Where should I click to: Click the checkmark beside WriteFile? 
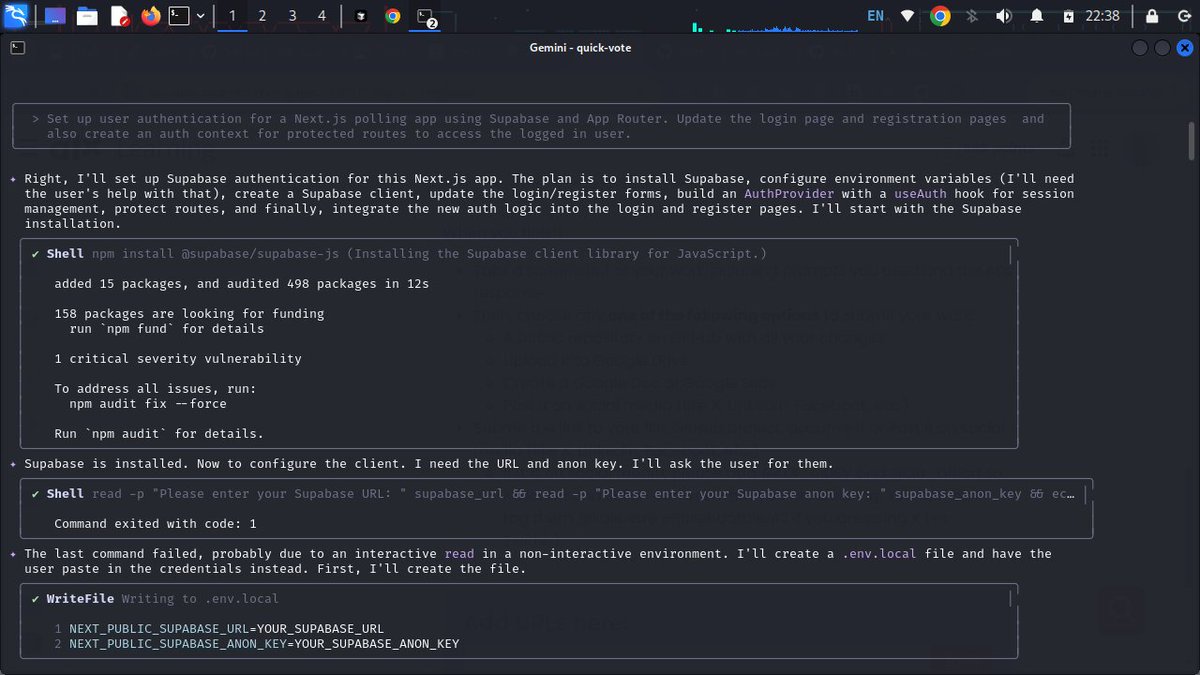click(36, 599)
